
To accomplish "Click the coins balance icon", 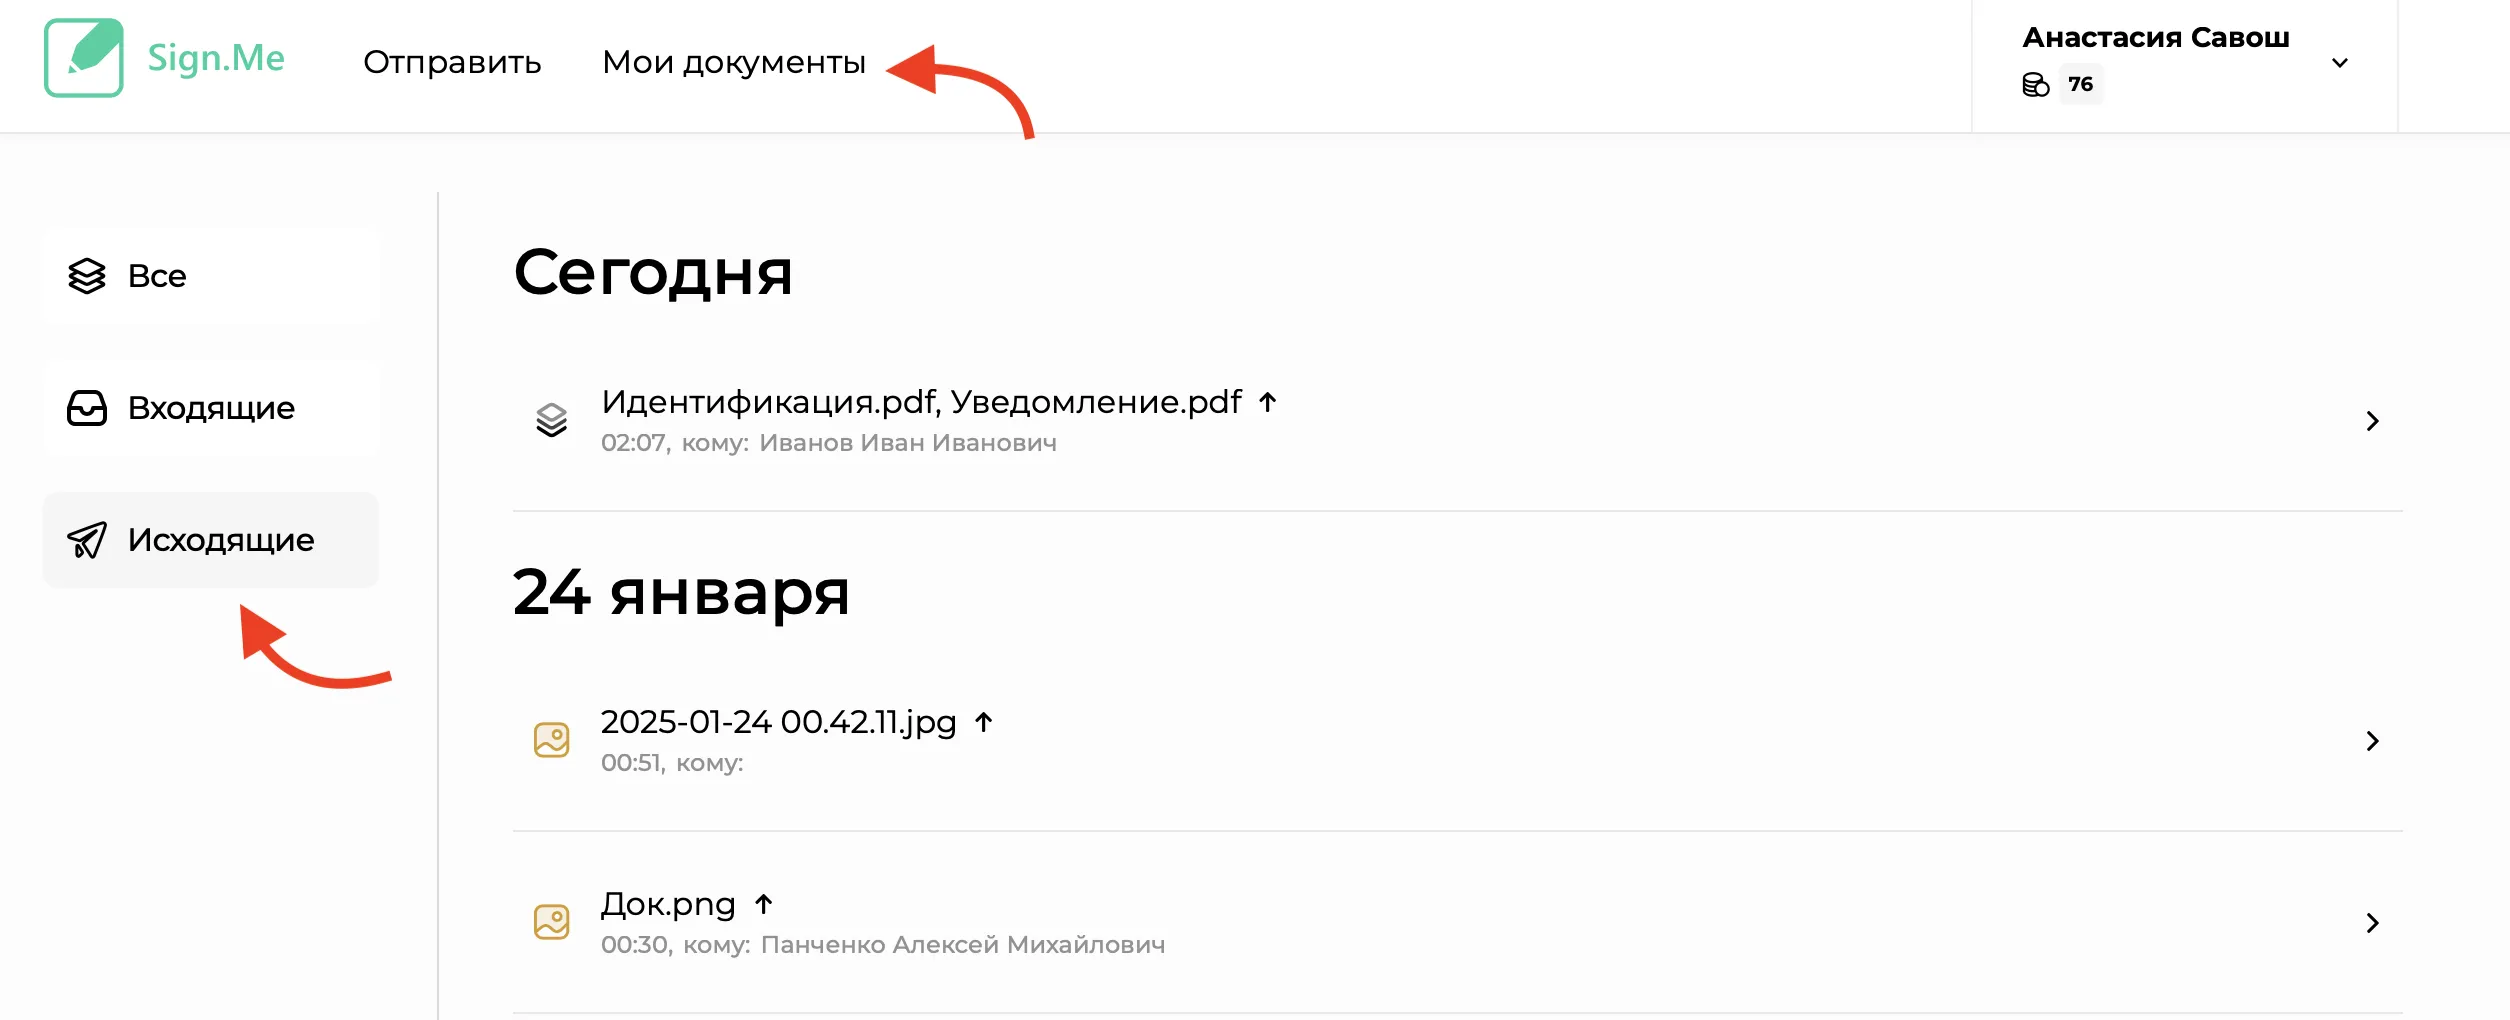I will pos(2035,85).
